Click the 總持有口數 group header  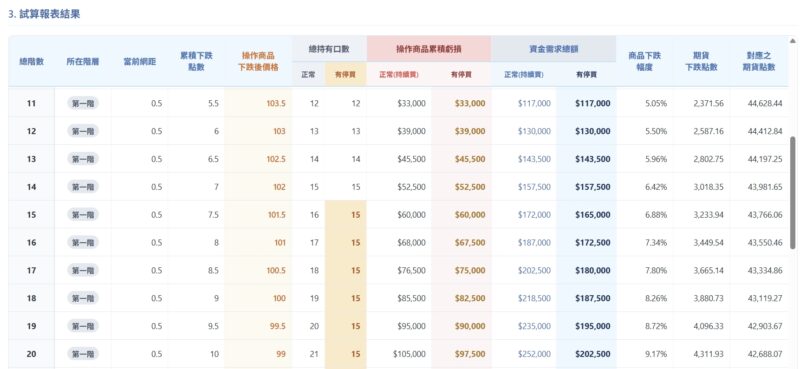329,49
